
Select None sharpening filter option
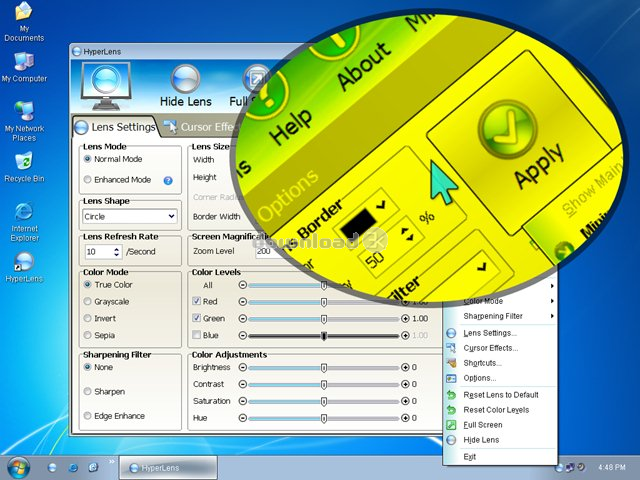point(87,367)
